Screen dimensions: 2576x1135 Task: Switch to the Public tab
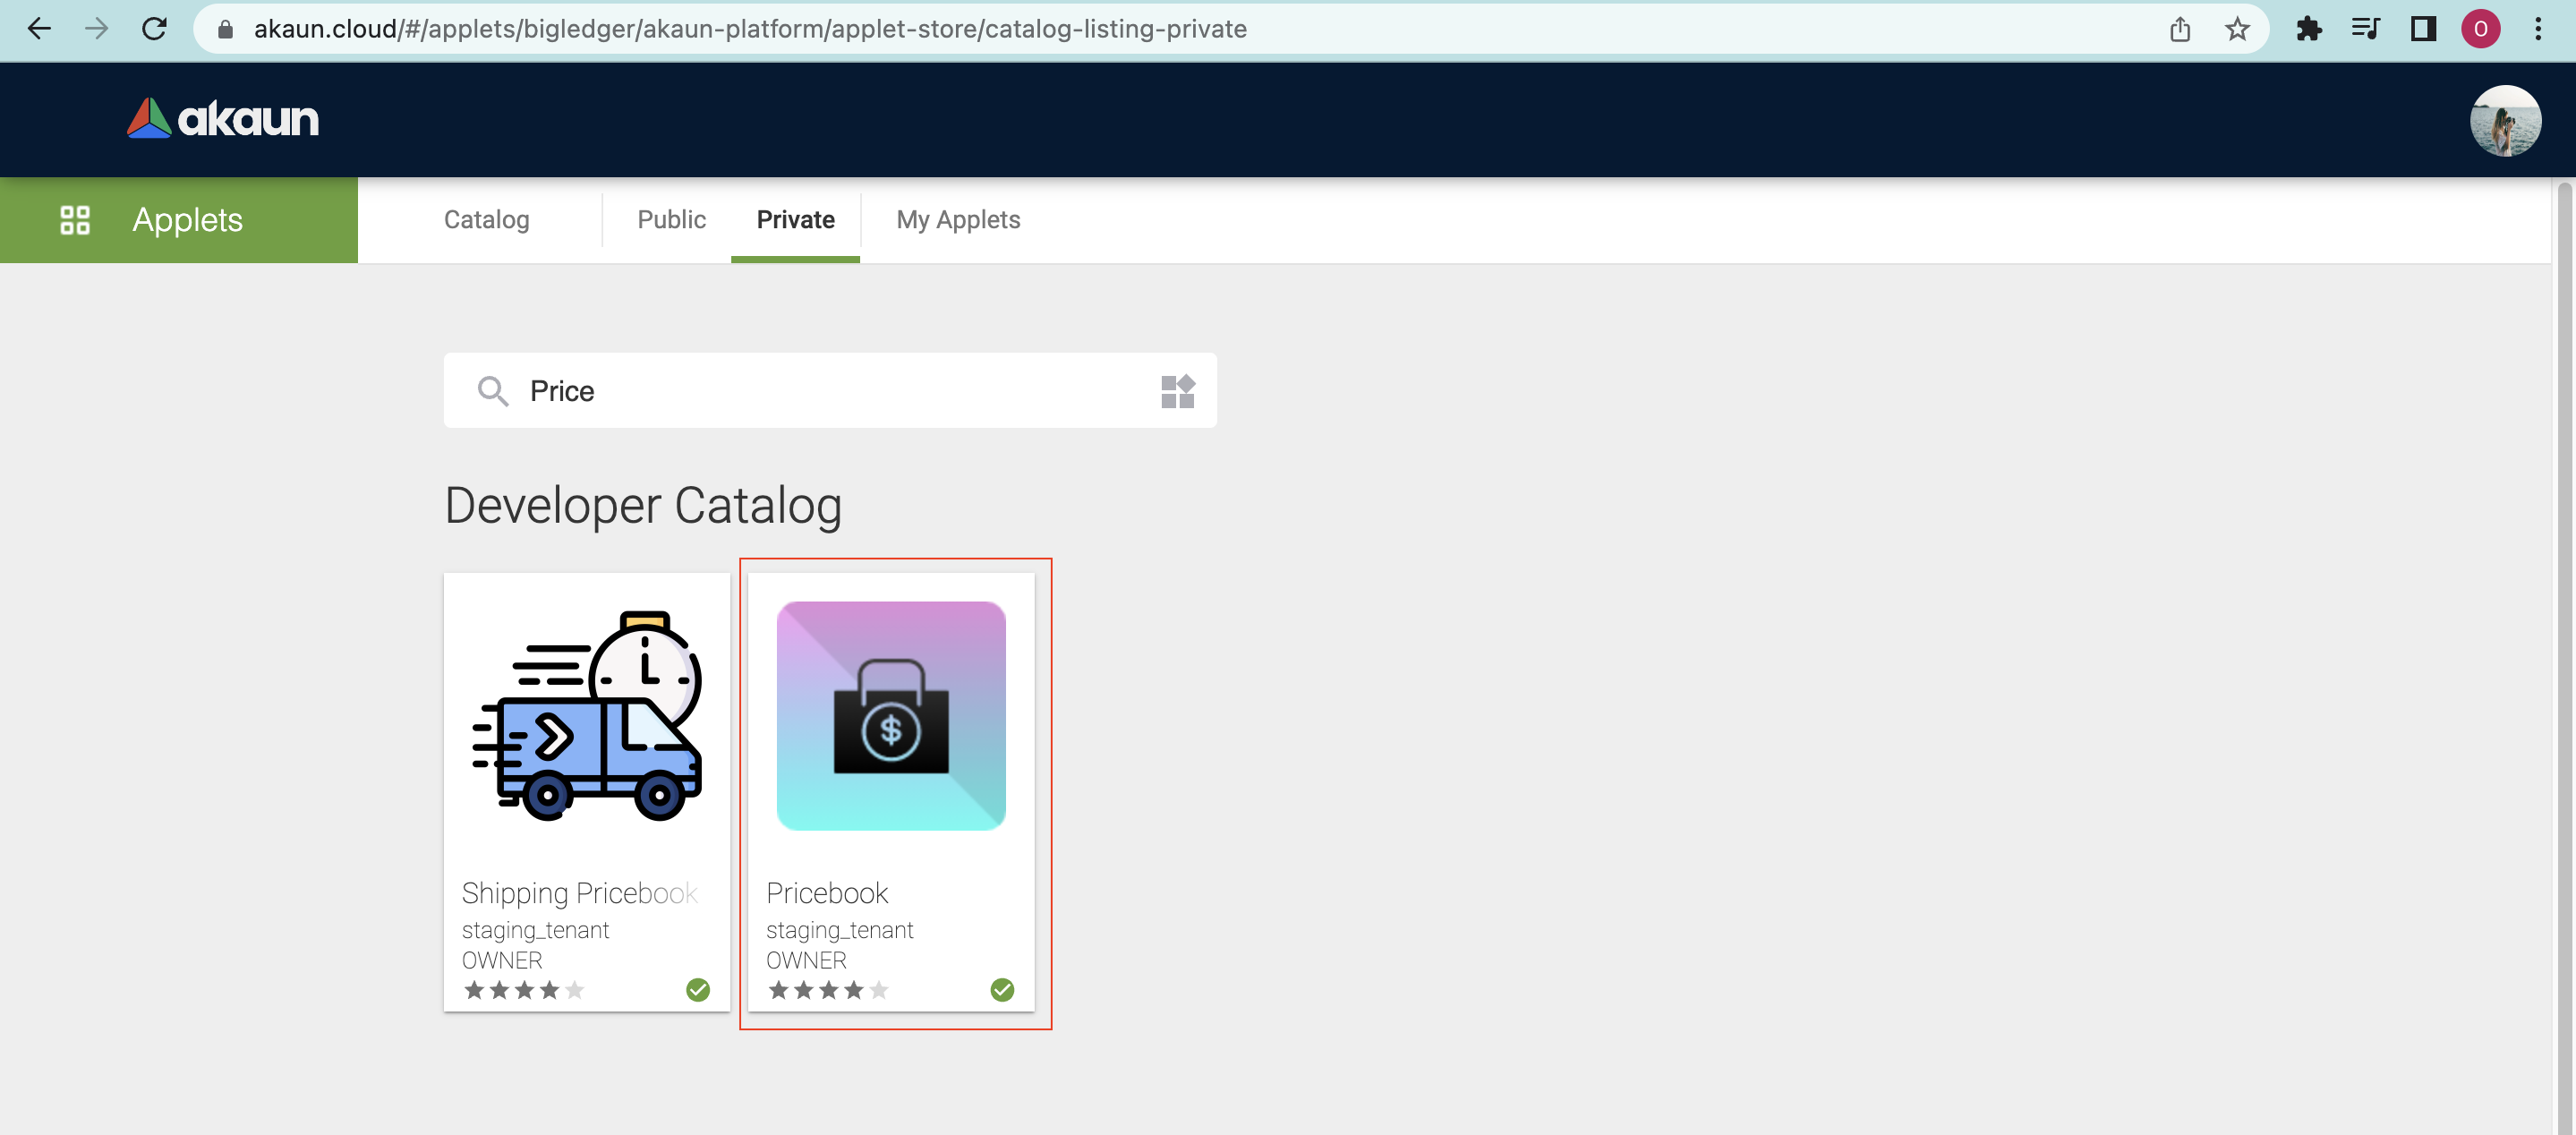click(x=671, y=220)
